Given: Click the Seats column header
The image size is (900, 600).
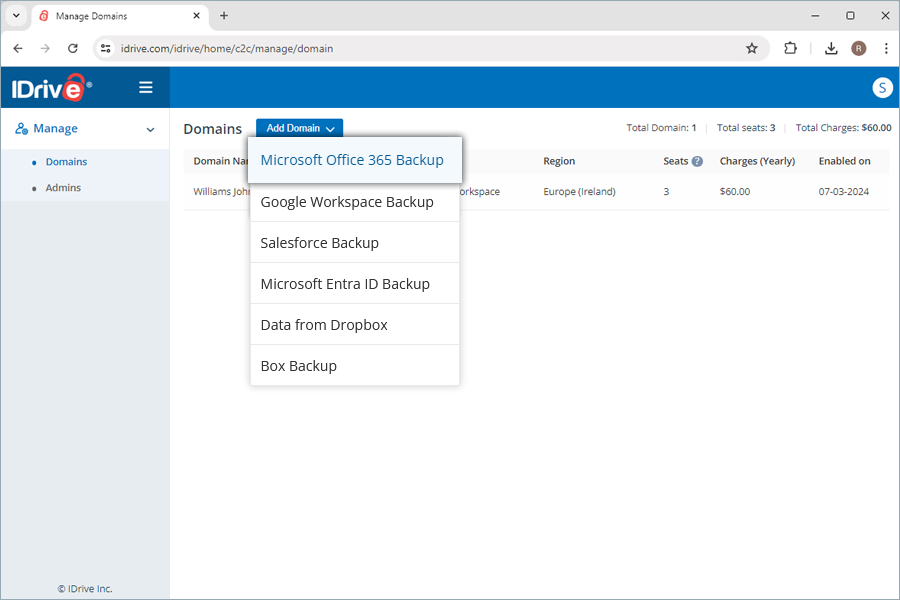Looking at the screenshot, I should pyautogui.click(x=676, y=161).
